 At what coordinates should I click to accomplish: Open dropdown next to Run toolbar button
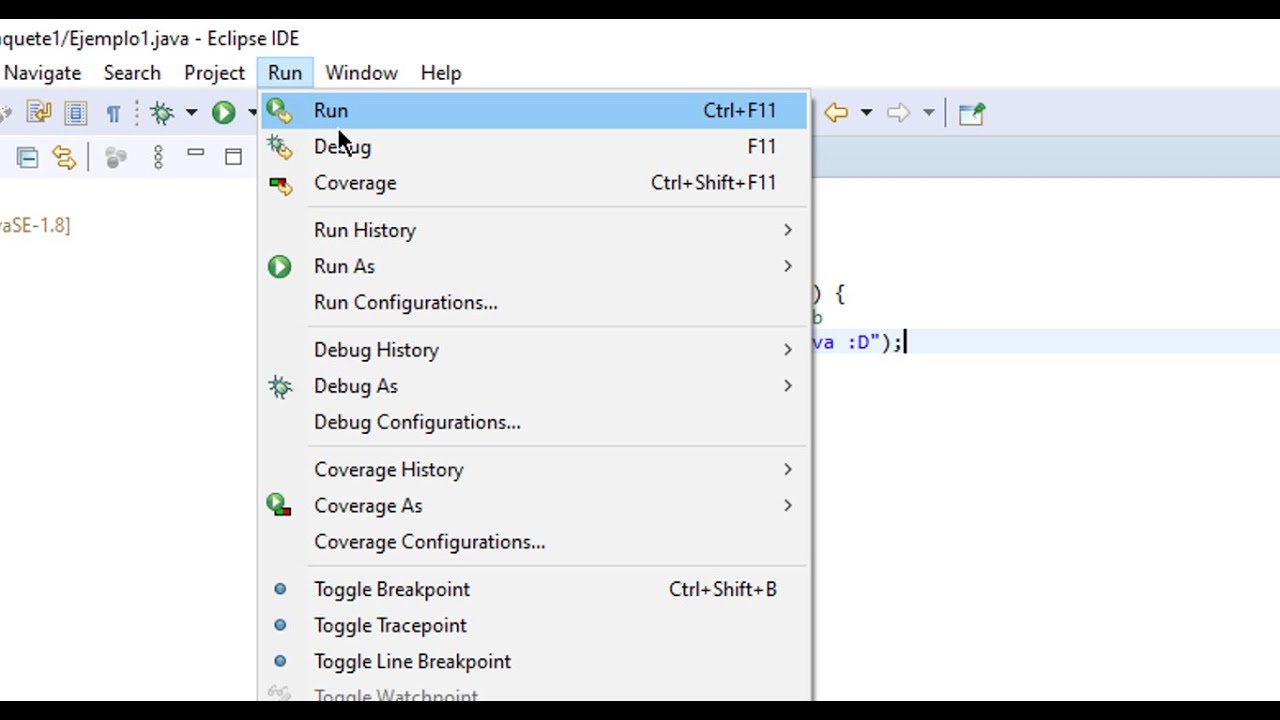(252, 113)
